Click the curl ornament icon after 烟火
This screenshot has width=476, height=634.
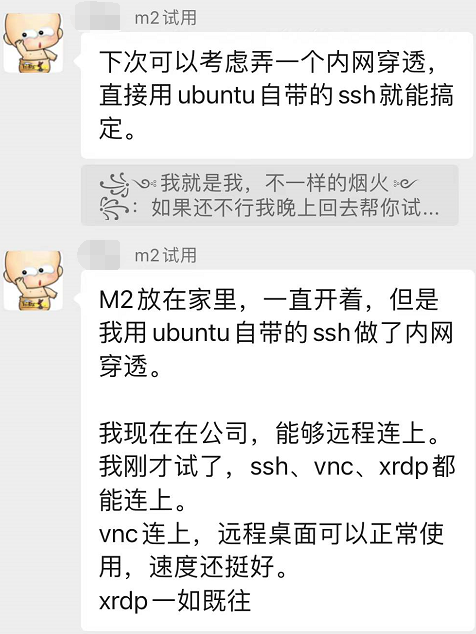405,184
